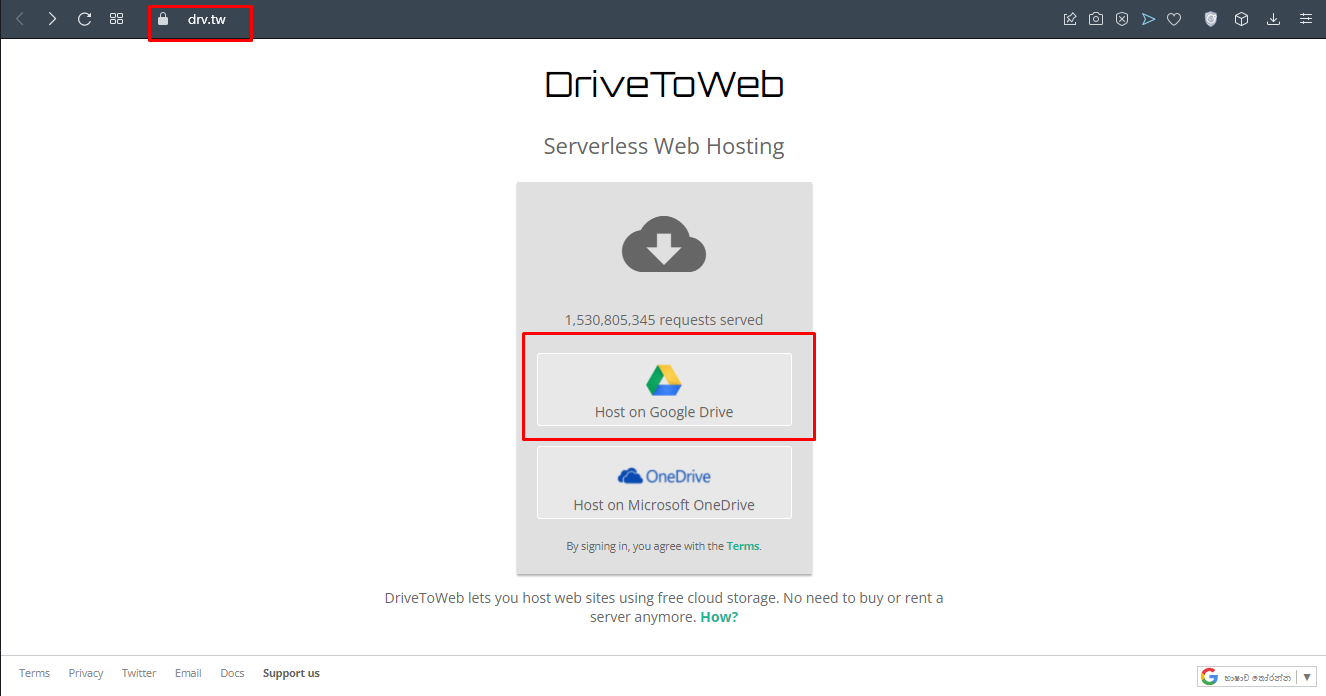Open easy setup sliders icon
1326x696 pixels.
1305,19
